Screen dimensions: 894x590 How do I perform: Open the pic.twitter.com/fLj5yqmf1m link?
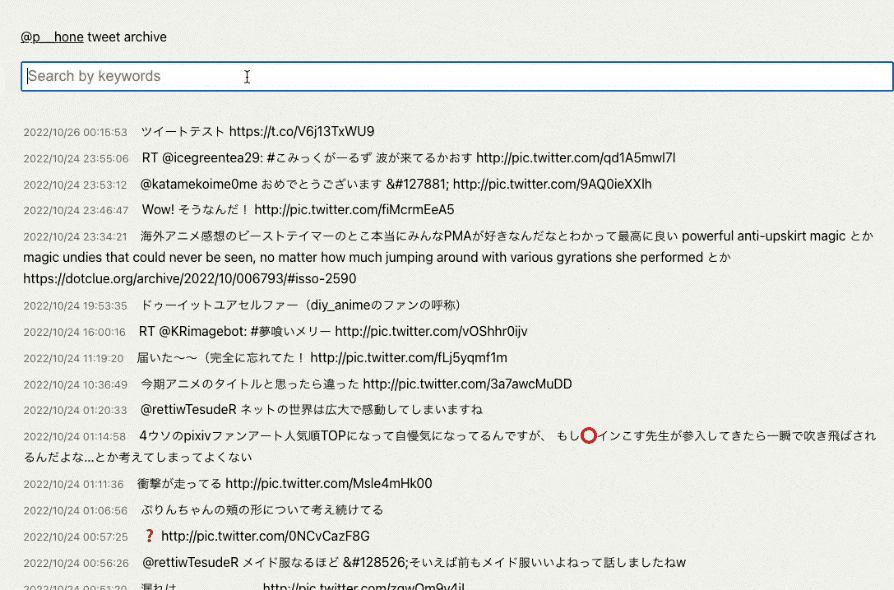pos(409,357)
